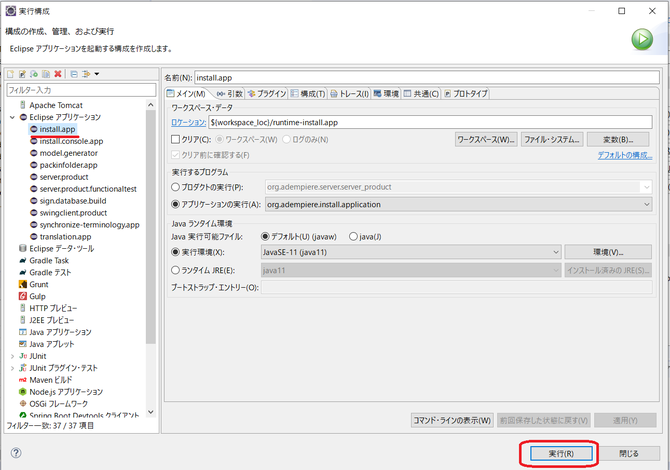The height and width of the screenshot is (470, 670).
Task: Click the 変数(B)... button
Action: click(618, 140)
